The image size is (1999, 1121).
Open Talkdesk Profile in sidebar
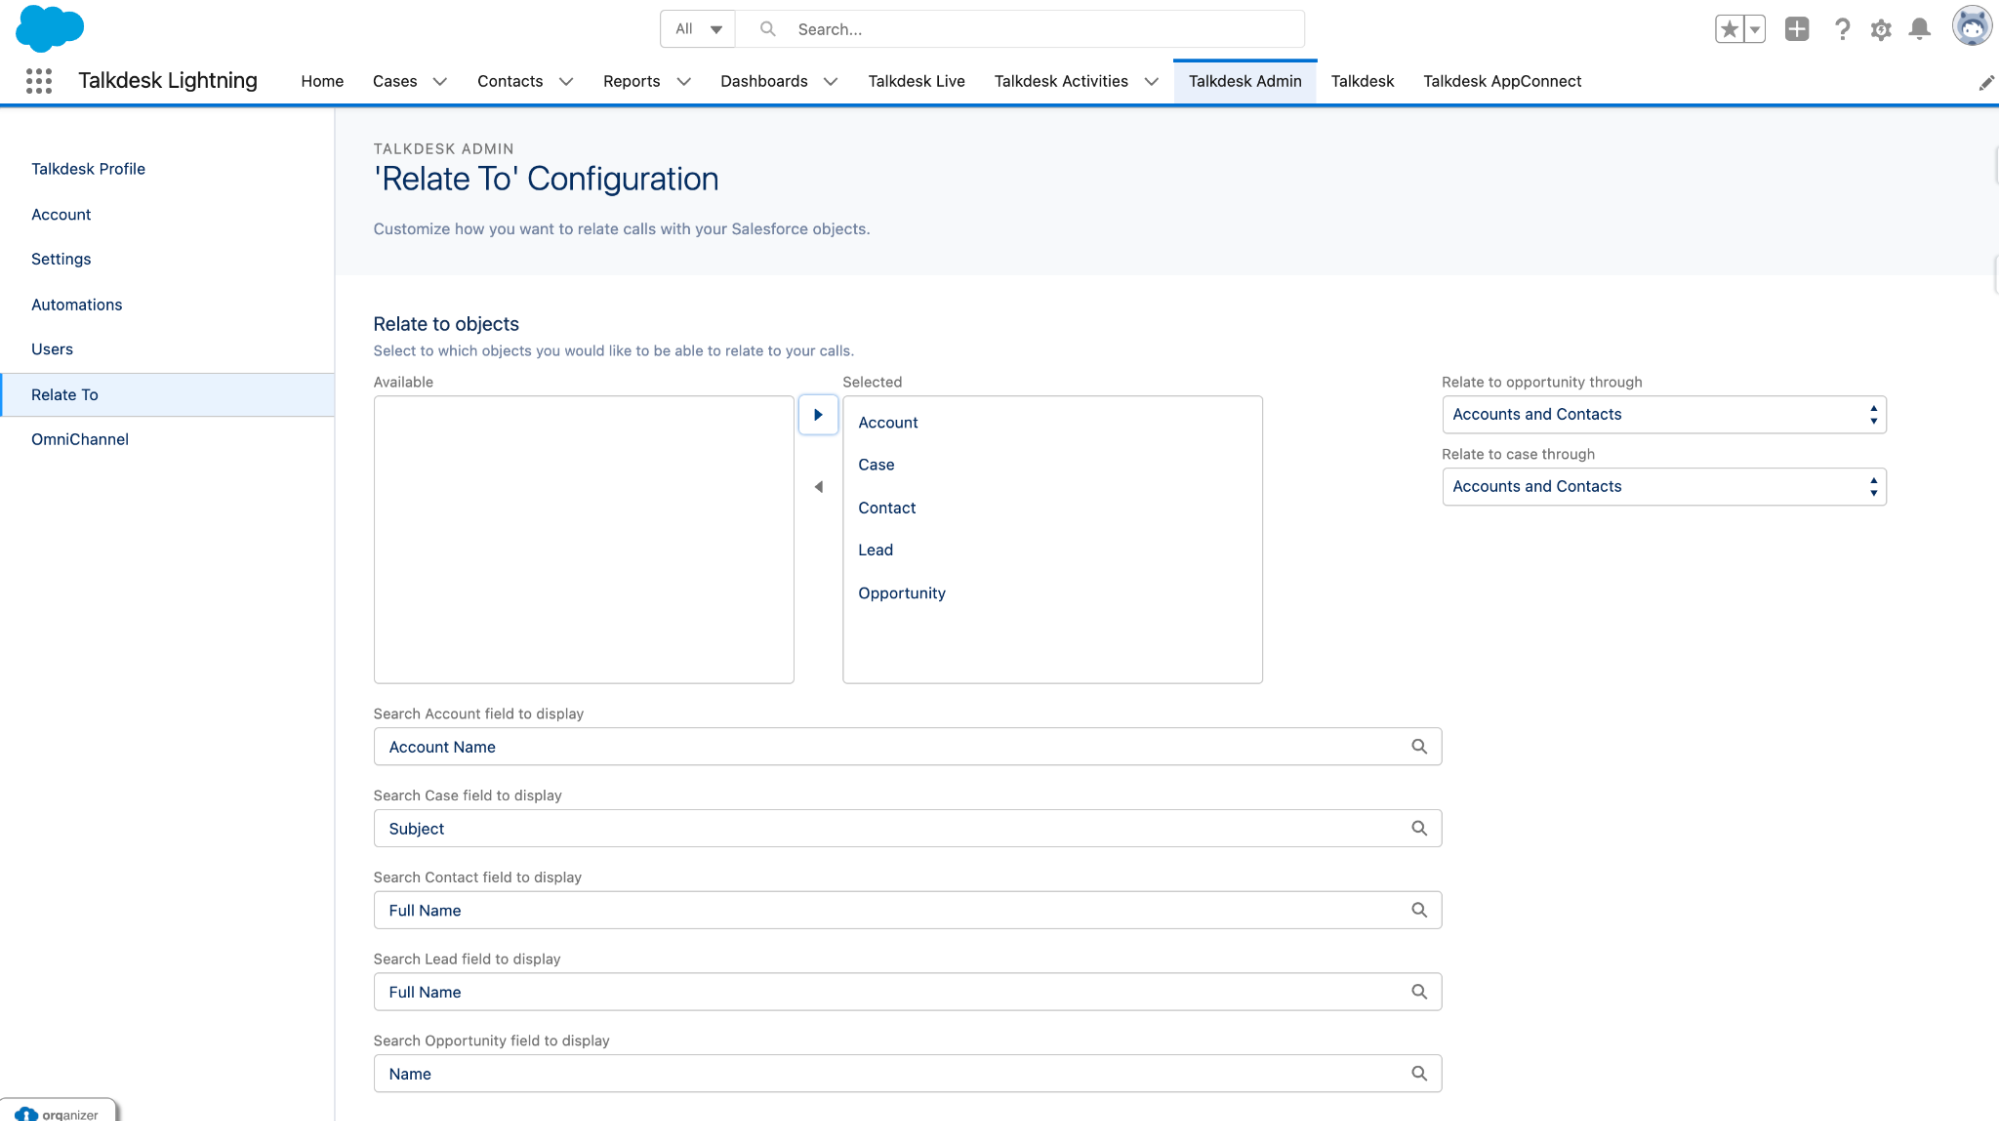88,169
